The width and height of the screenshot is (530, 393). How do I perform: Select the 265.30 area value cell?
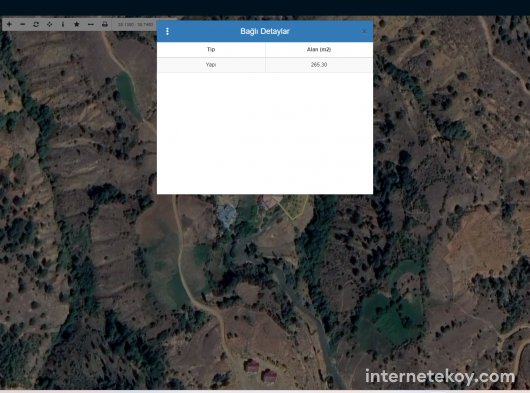(x=319, y=65)
